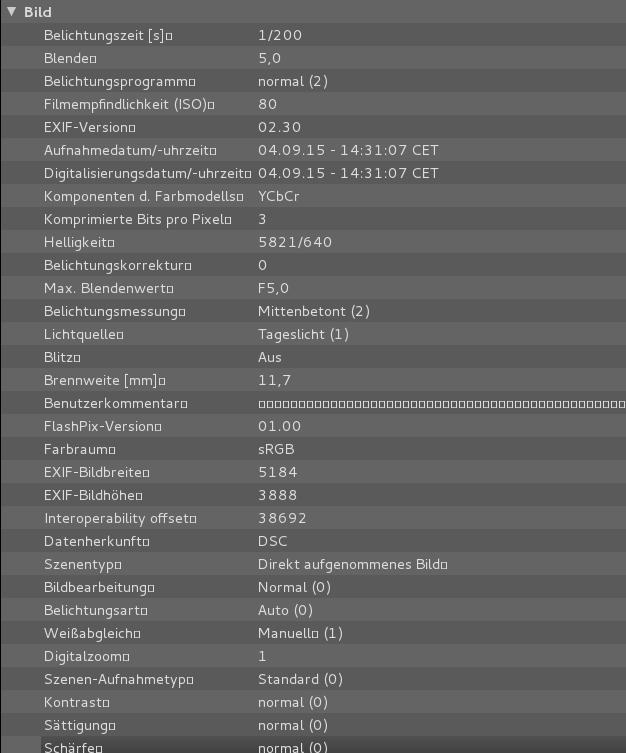Select the Belichtungsprogramm entry
Screen dimensions: 626x753
point(119,81)
